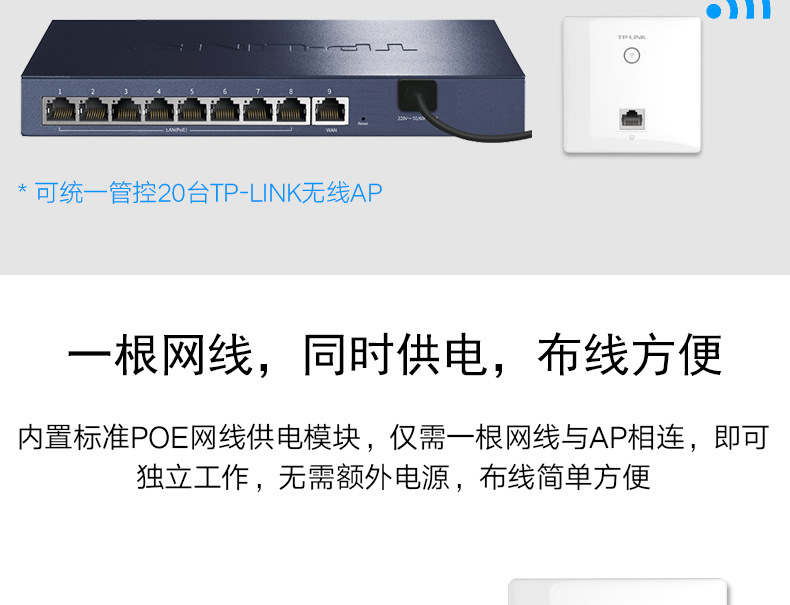Click the heading 一根网线，同时供电，布线方便

coord(395,355)
